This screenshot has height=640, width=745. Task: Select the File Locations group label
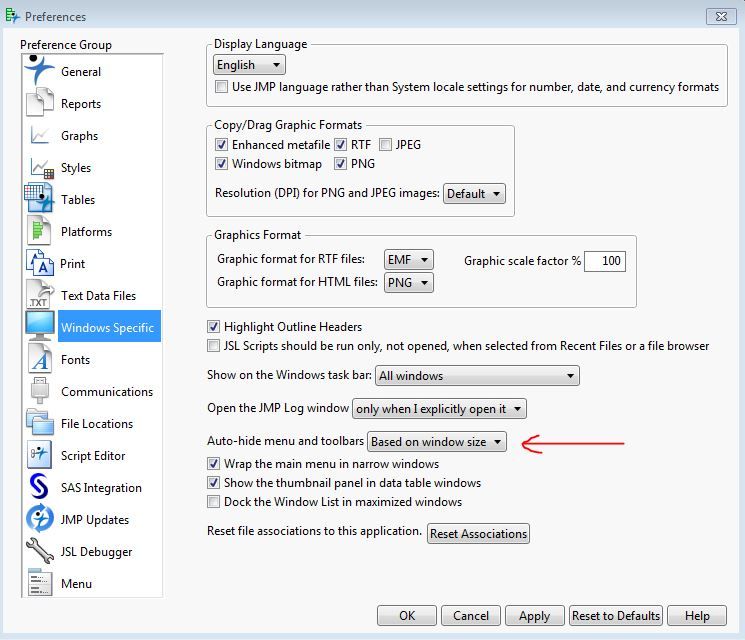pyautogui.click(x=97, y=423)
